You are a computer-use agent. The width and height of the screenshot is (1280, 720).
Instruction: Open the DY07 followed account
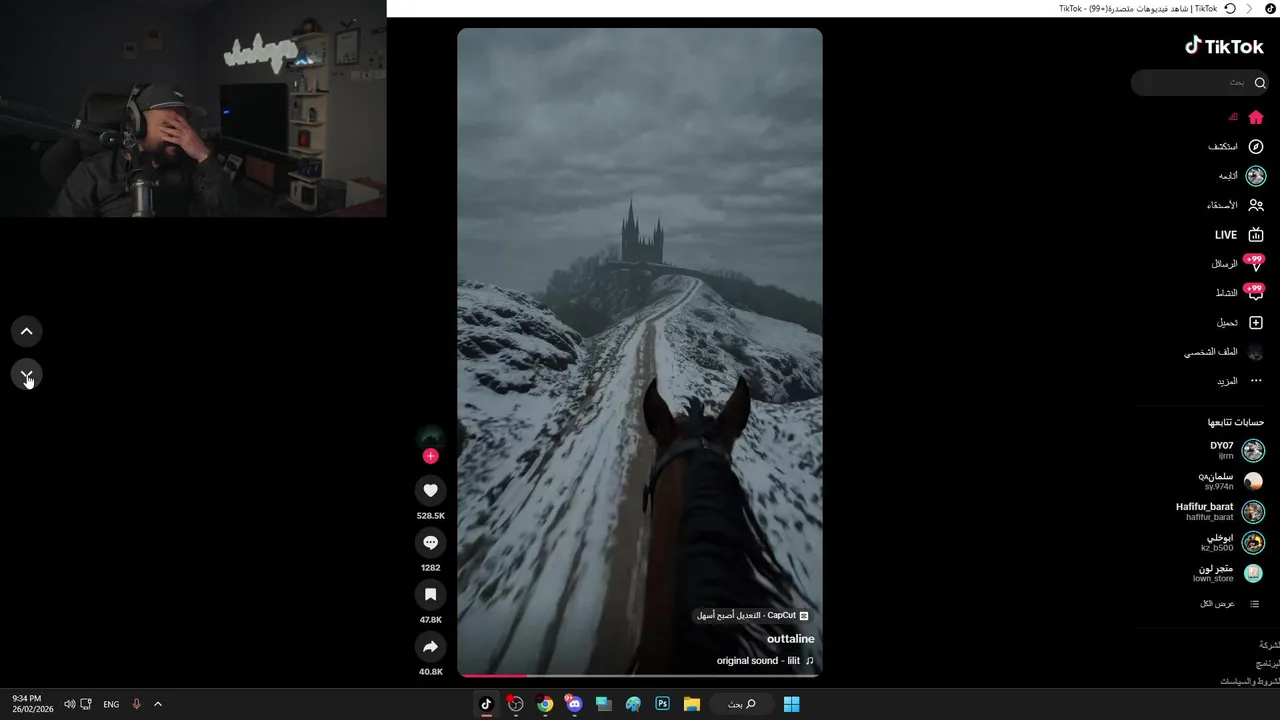click(x=1236, y=450)
